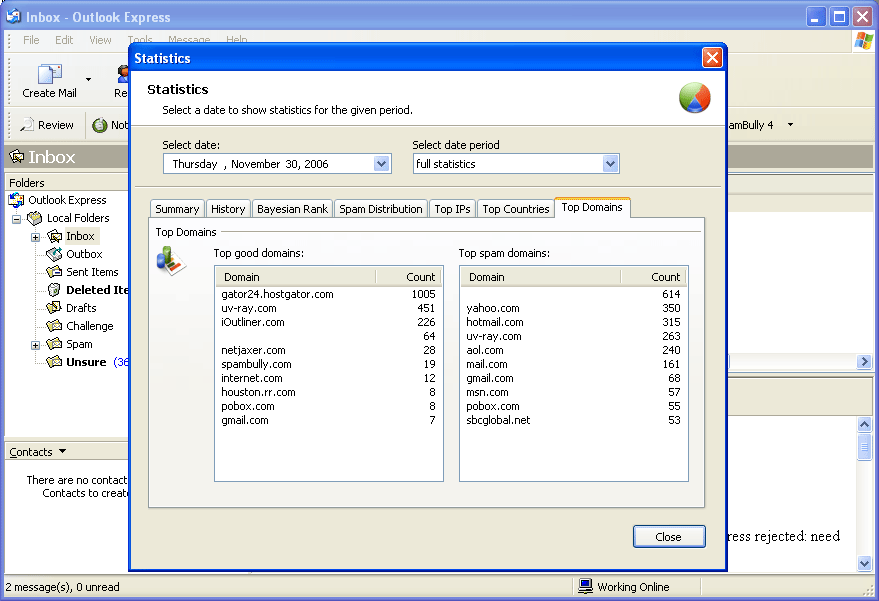Select iOutliner.com in good domains

click(x=329, y=322)
